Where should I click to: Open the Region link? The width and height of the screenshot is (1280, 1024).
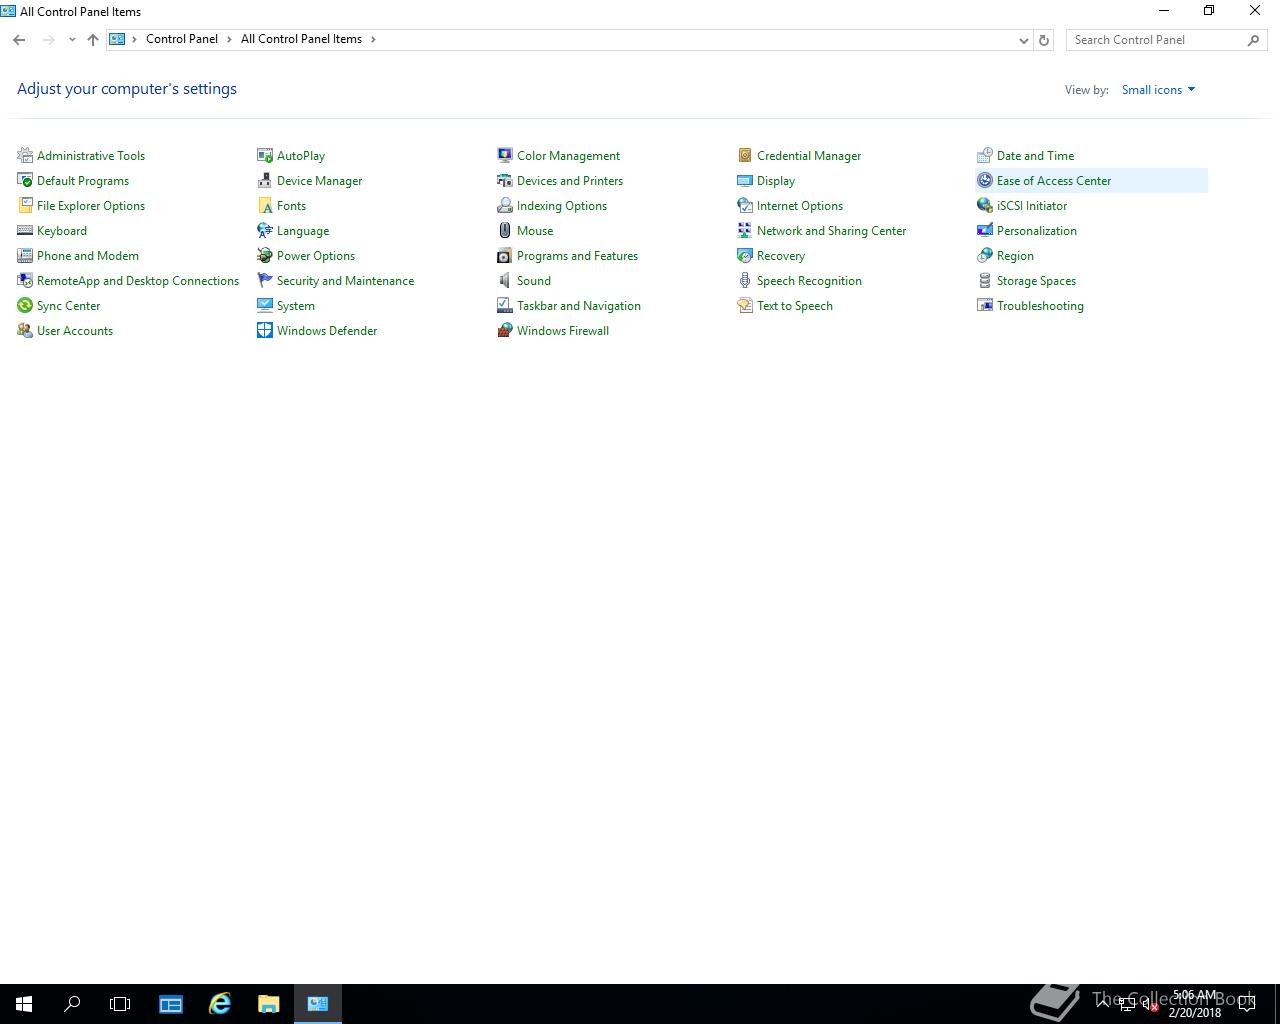[1015, 255]
